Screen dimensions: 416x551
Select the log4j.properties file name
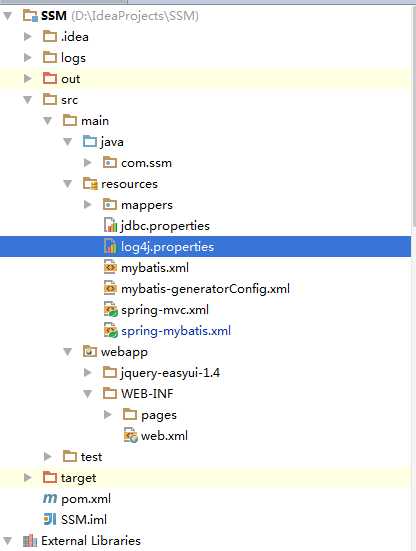[x=167, y=247]
